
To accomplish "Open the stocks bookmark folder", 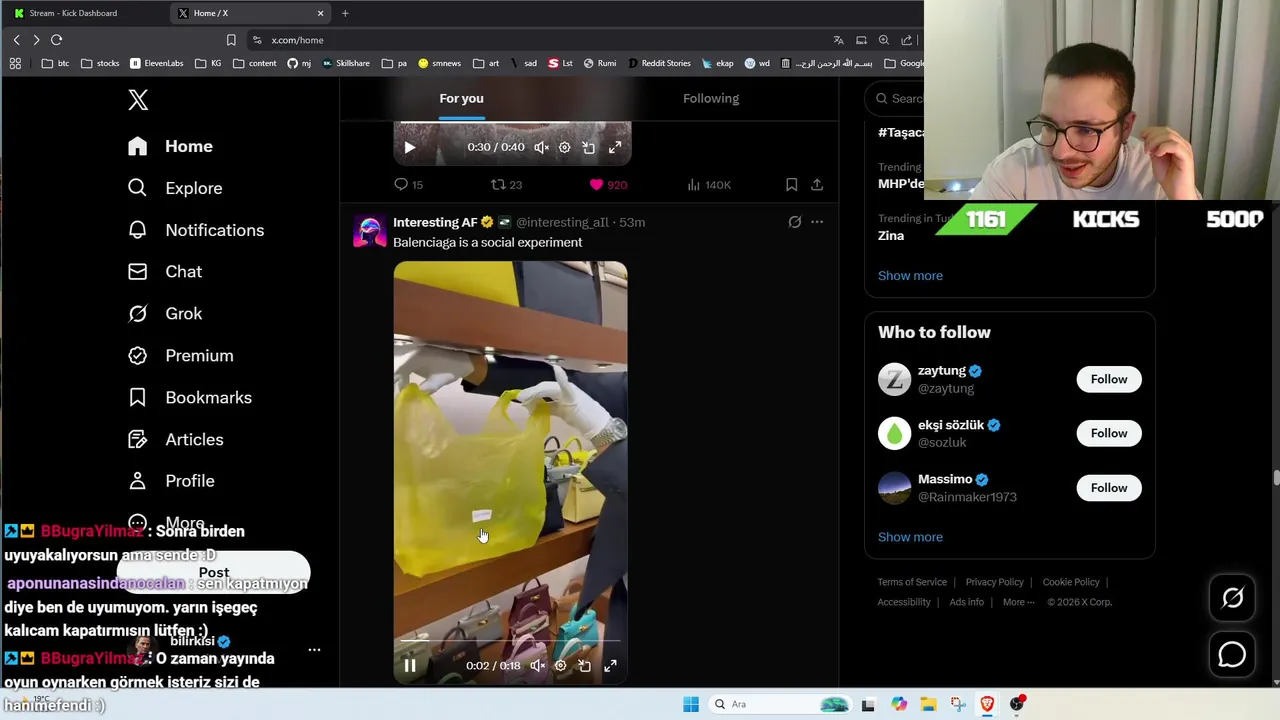I will pyautogui.click(x=100, y=63).
